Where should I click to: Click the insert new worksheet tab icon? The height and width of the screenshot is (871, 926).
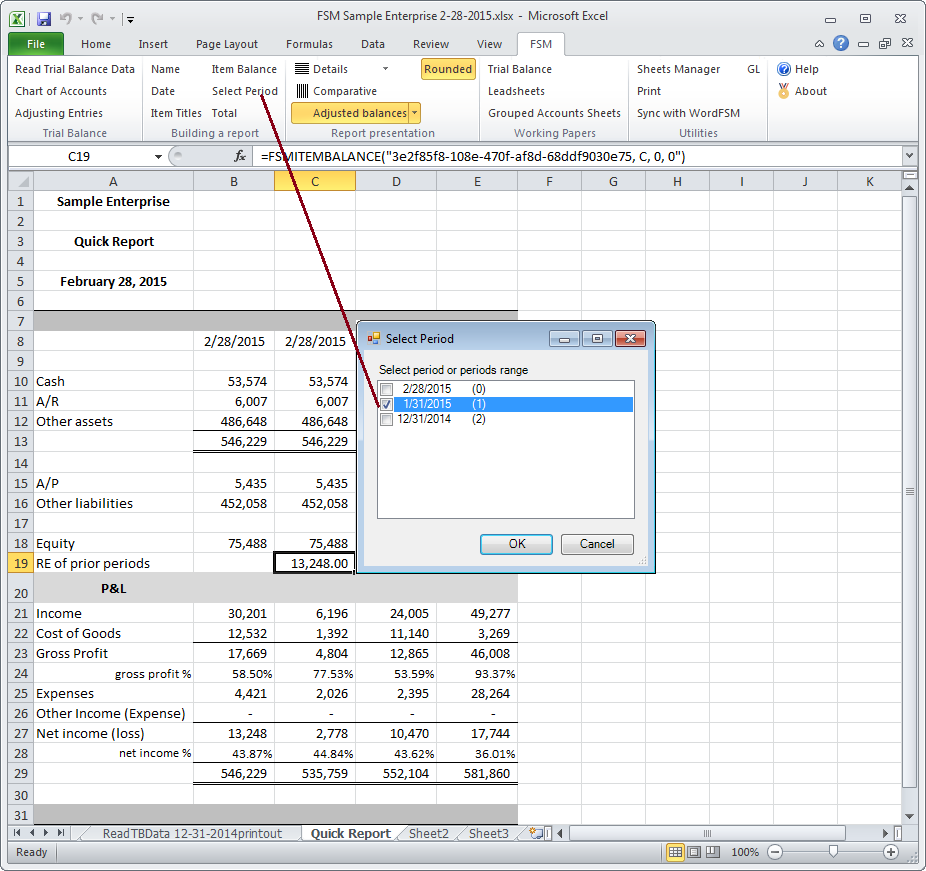click(536, 833)
